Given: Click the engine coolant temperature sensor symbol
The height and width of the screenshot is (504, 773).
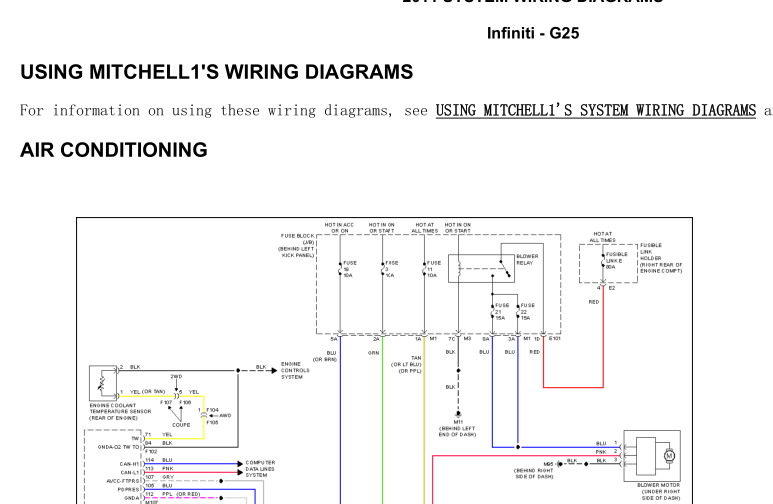Looking at the screenshot, I should (x=103, y=383).
